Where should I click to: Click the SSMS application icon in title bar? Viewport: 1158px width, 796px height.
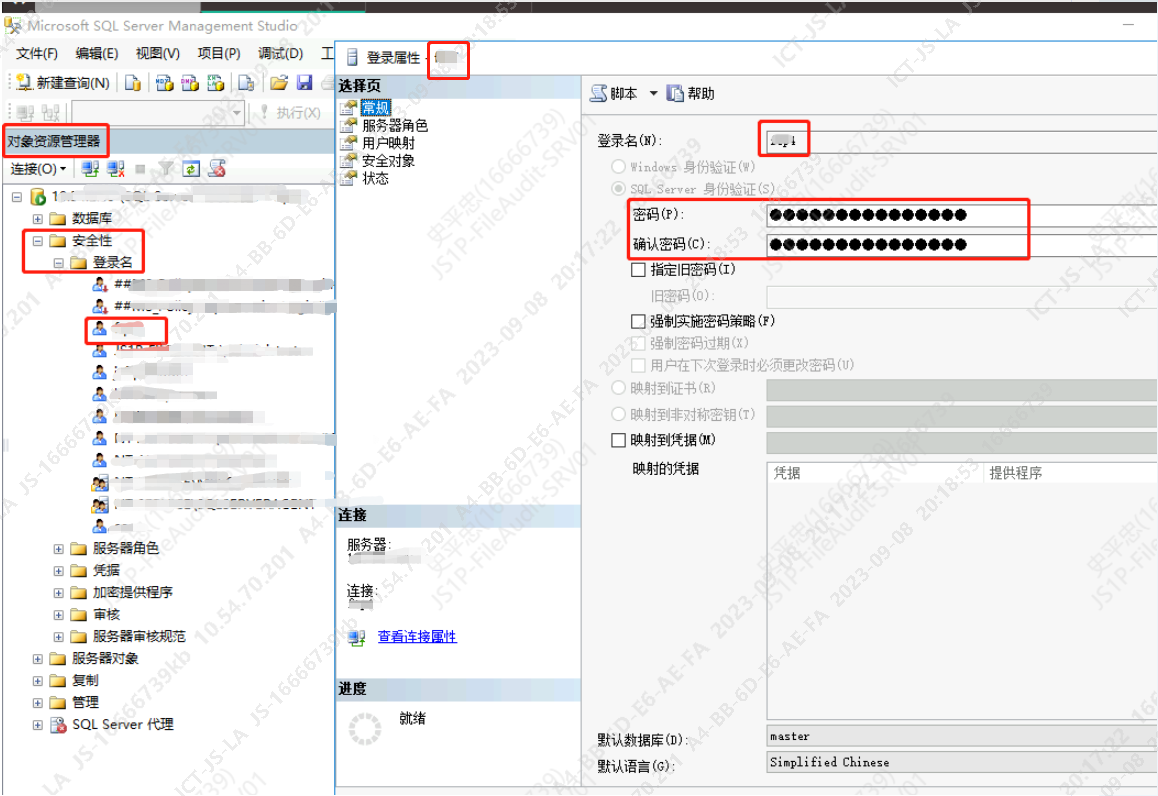pyautogui.click(x=13, y=26)
